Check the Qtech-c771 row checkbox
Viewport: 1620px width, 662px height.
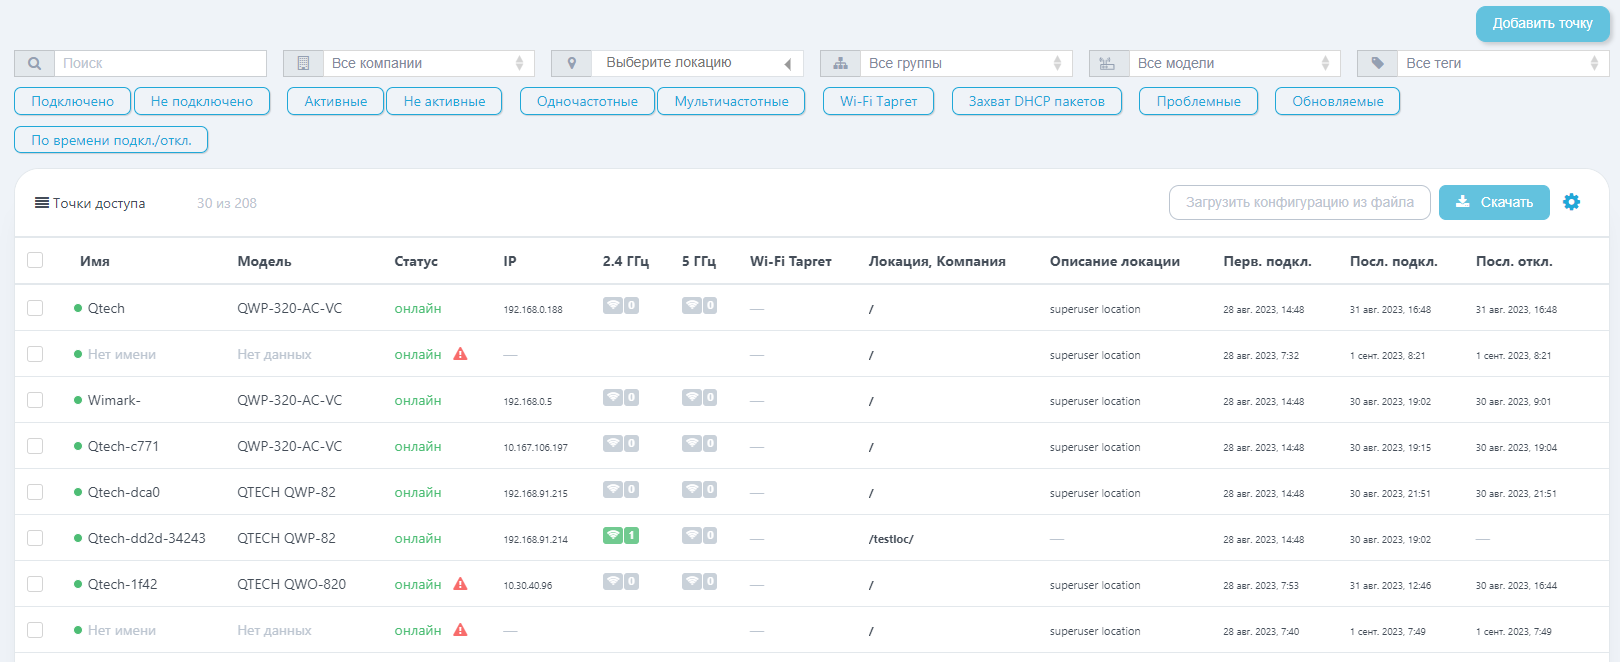coord(35,446)
